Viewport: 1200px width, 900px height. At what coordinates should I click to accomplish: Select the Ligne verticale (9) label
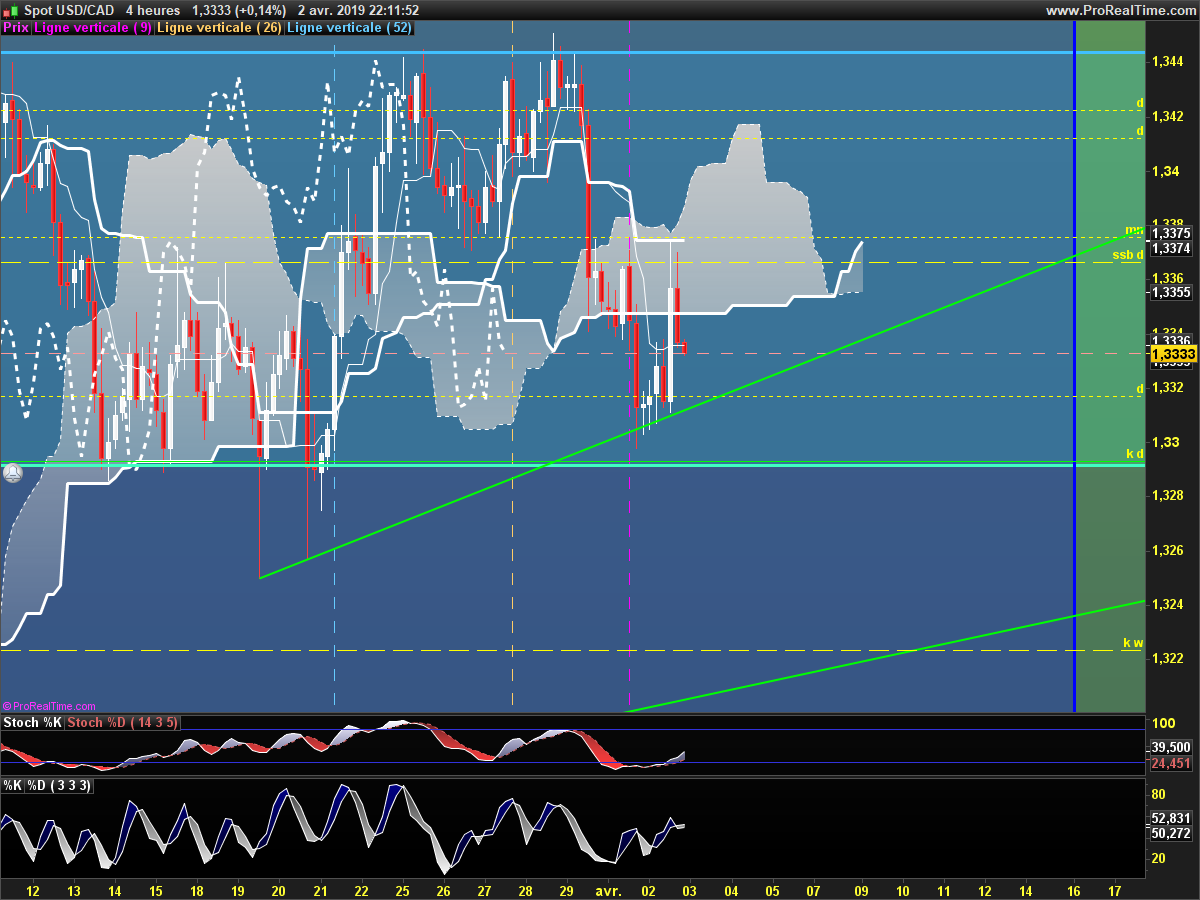pos(93,28)
